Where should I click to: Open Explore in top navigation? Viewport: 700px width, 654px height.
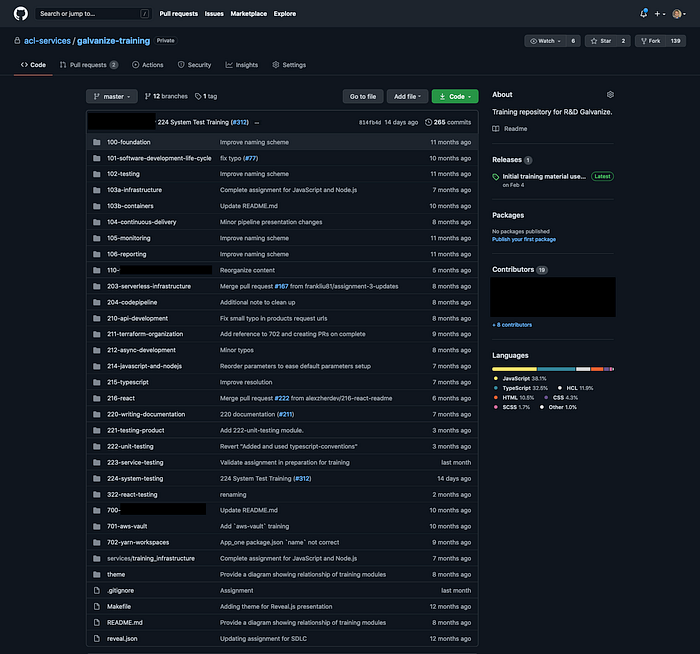(285, 14)
